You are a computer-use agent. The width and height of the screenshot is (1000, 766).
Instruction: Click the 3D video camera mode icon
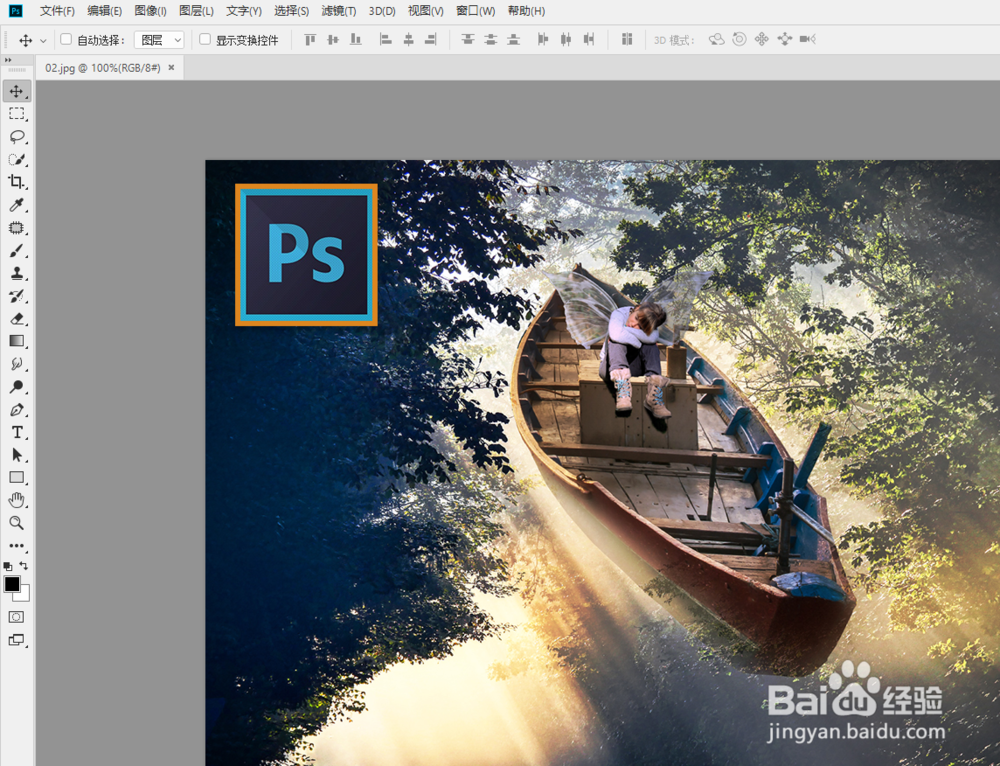(x=808, y=40)
